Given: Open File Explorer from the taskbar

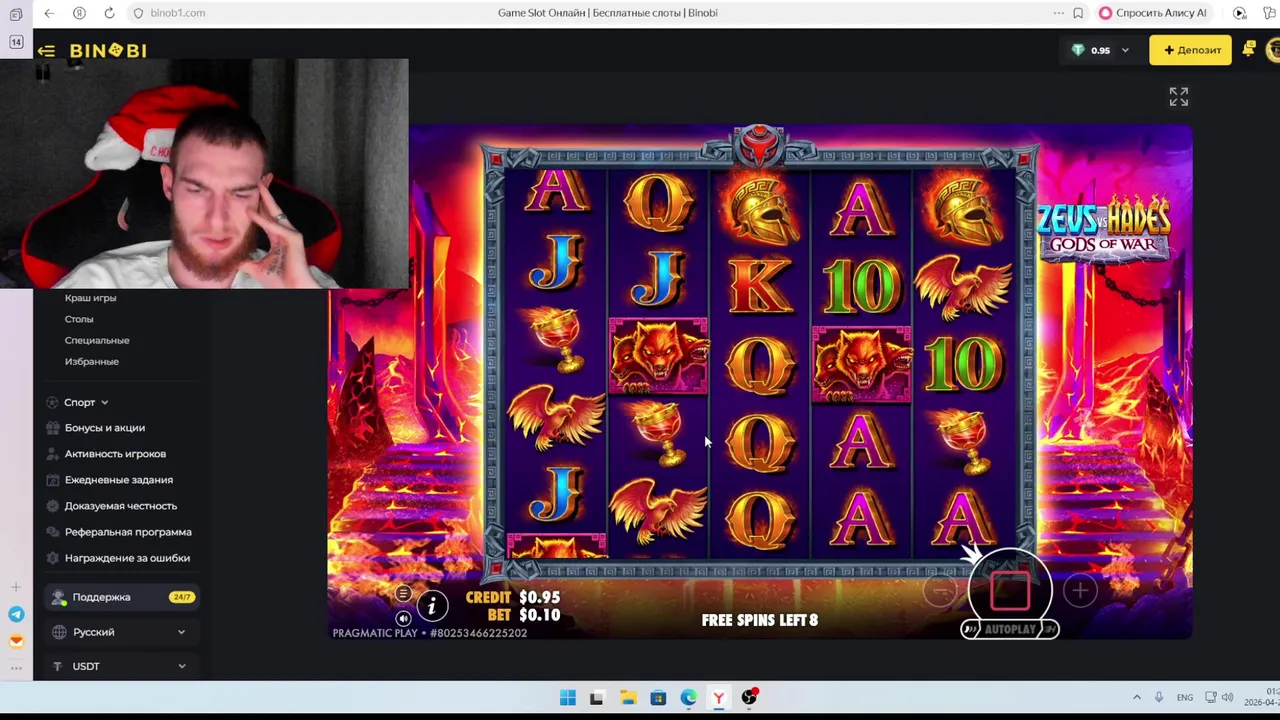Looking at the screenshot, I should click(627, 698).
